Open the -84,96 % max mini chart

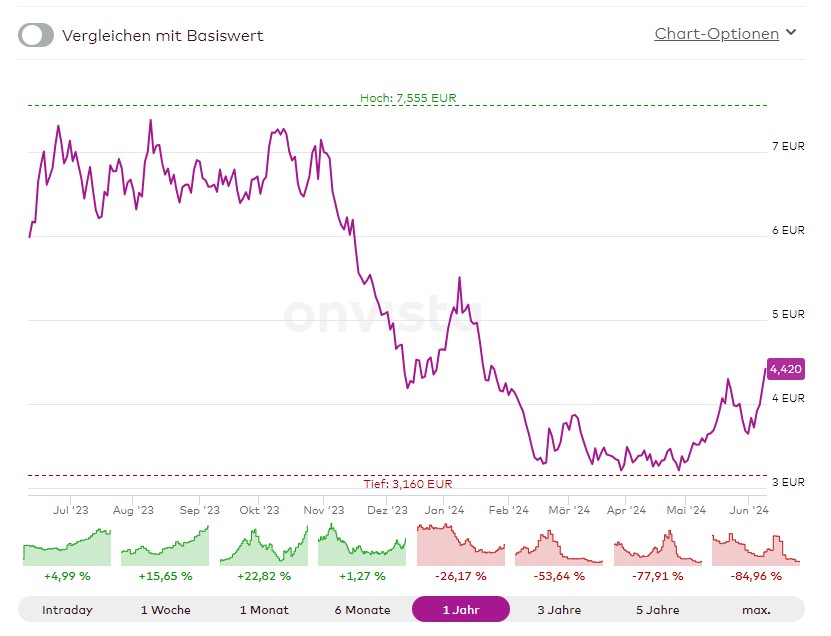click(x=756, y=547)
